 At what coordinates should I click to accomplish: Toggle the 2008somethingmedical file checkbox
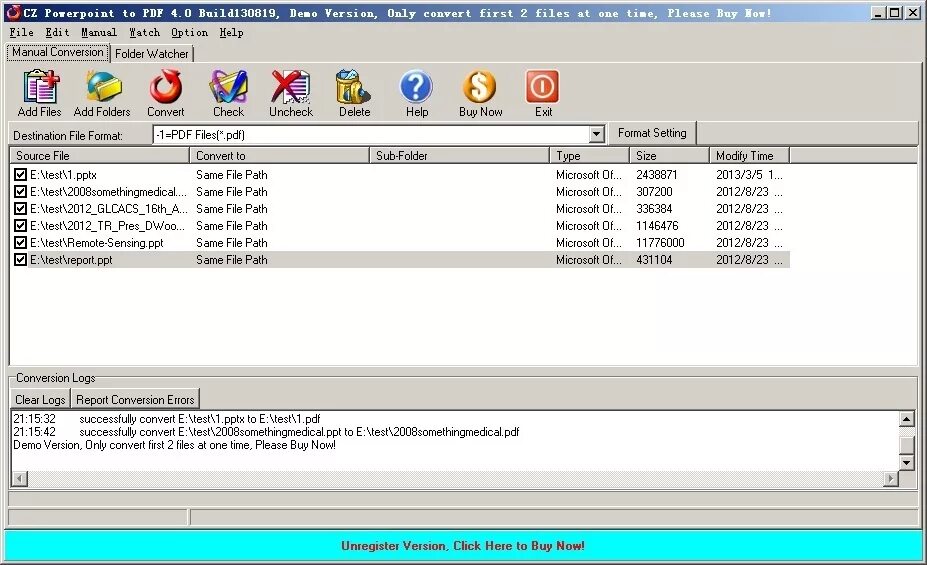[20, 192]
